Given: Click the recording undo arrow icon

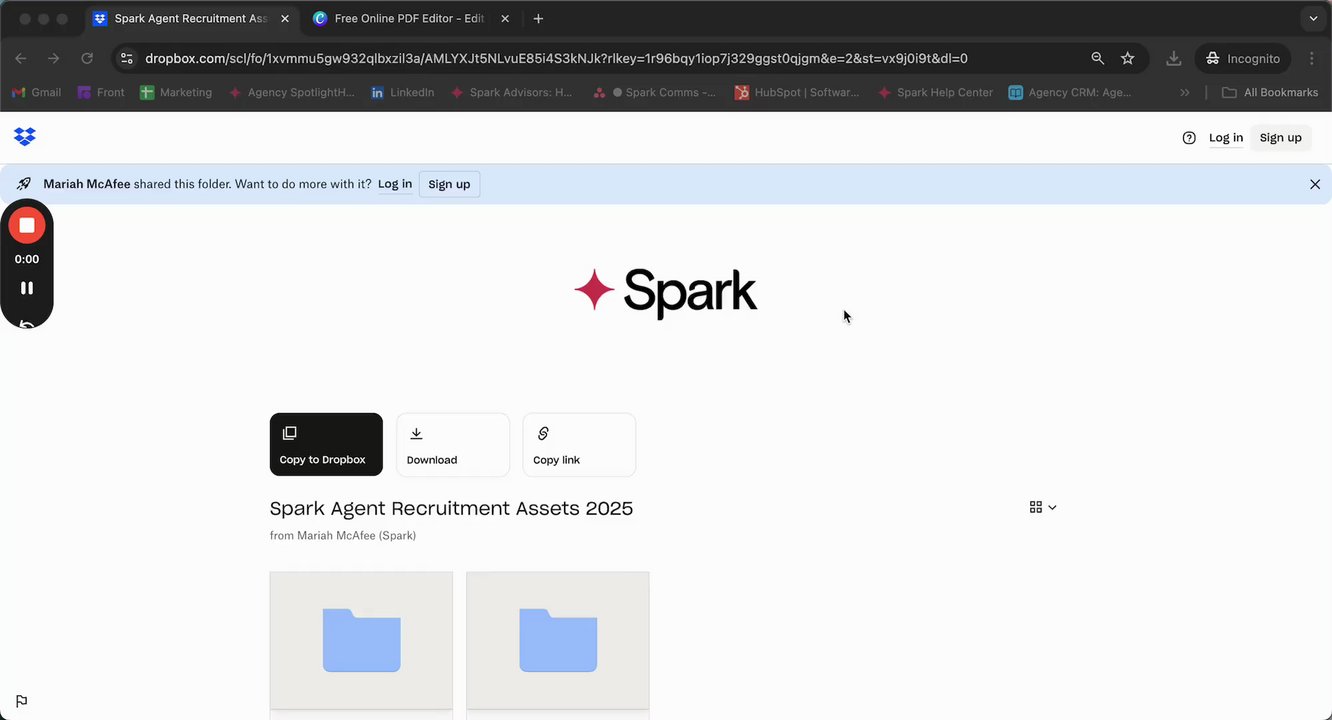Looking at the screenshot, I should (27, 324).
